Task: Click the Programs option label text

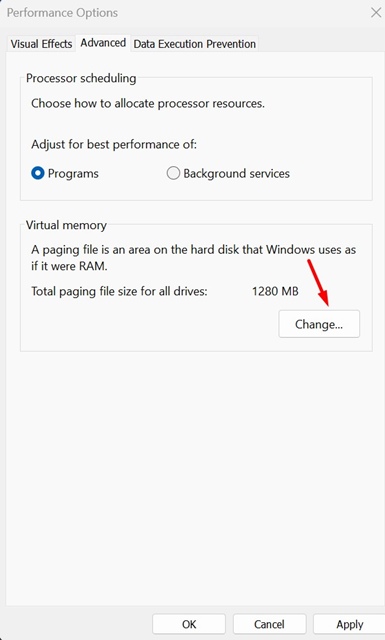Action: (73, 173)
